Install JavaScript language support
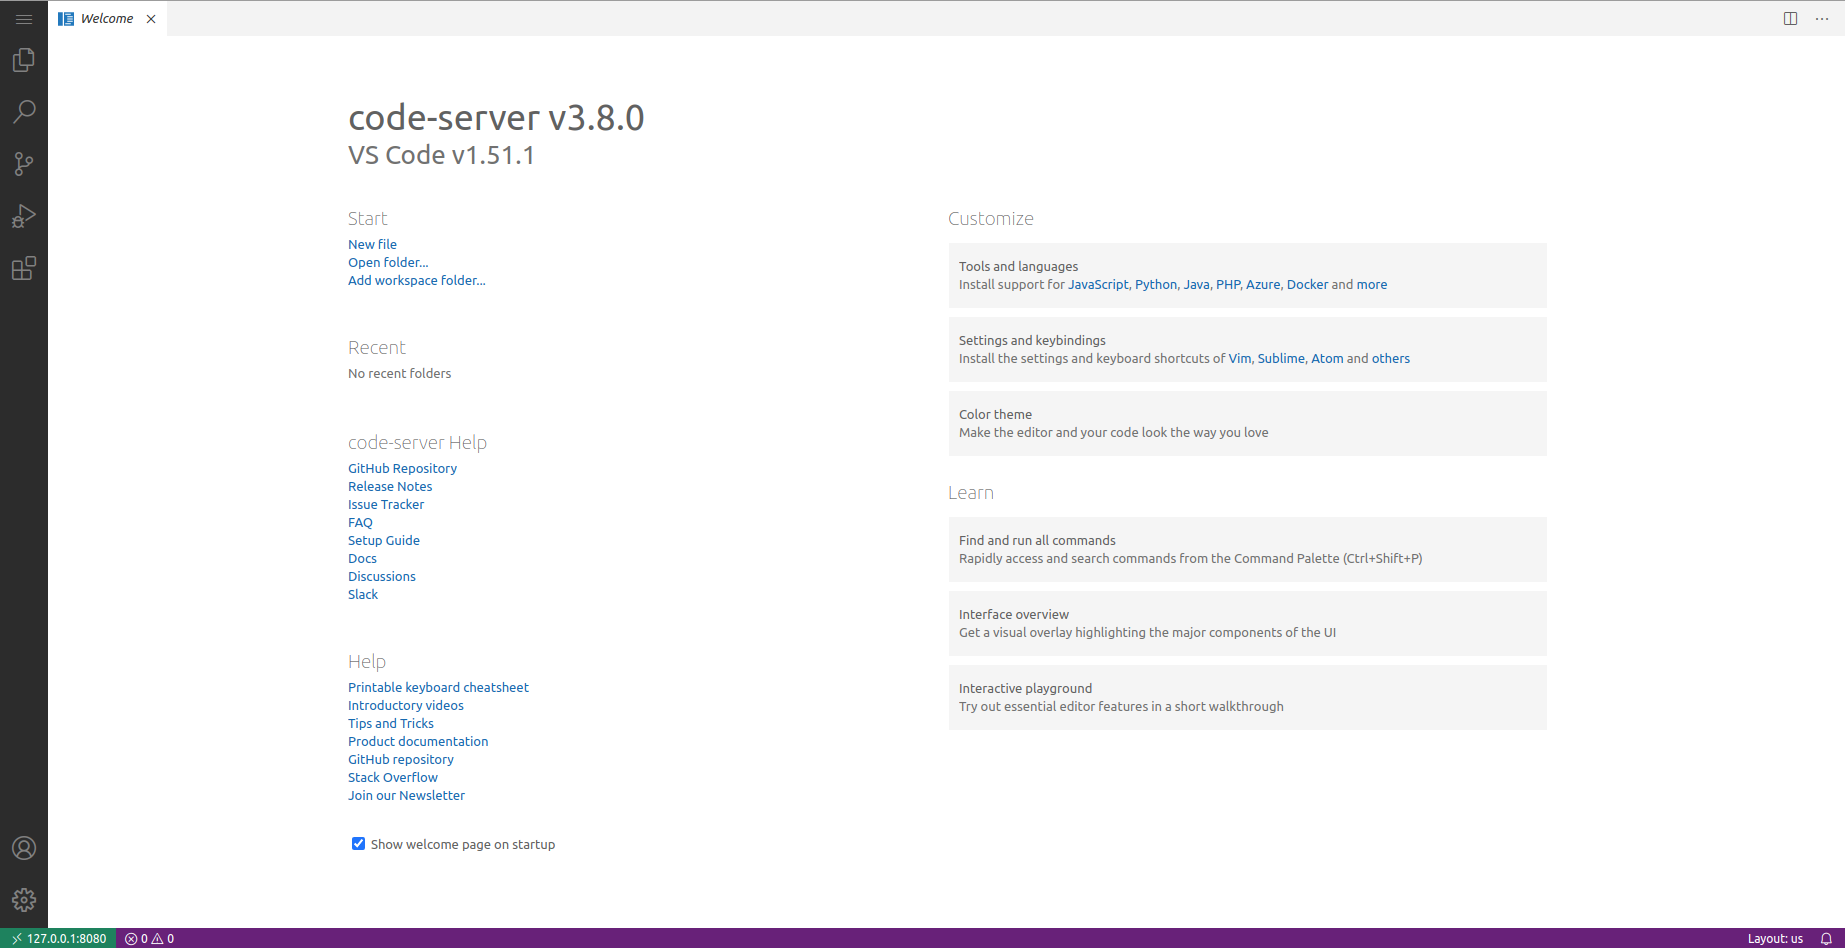 pyautogui.click(x=1098, y=284)
